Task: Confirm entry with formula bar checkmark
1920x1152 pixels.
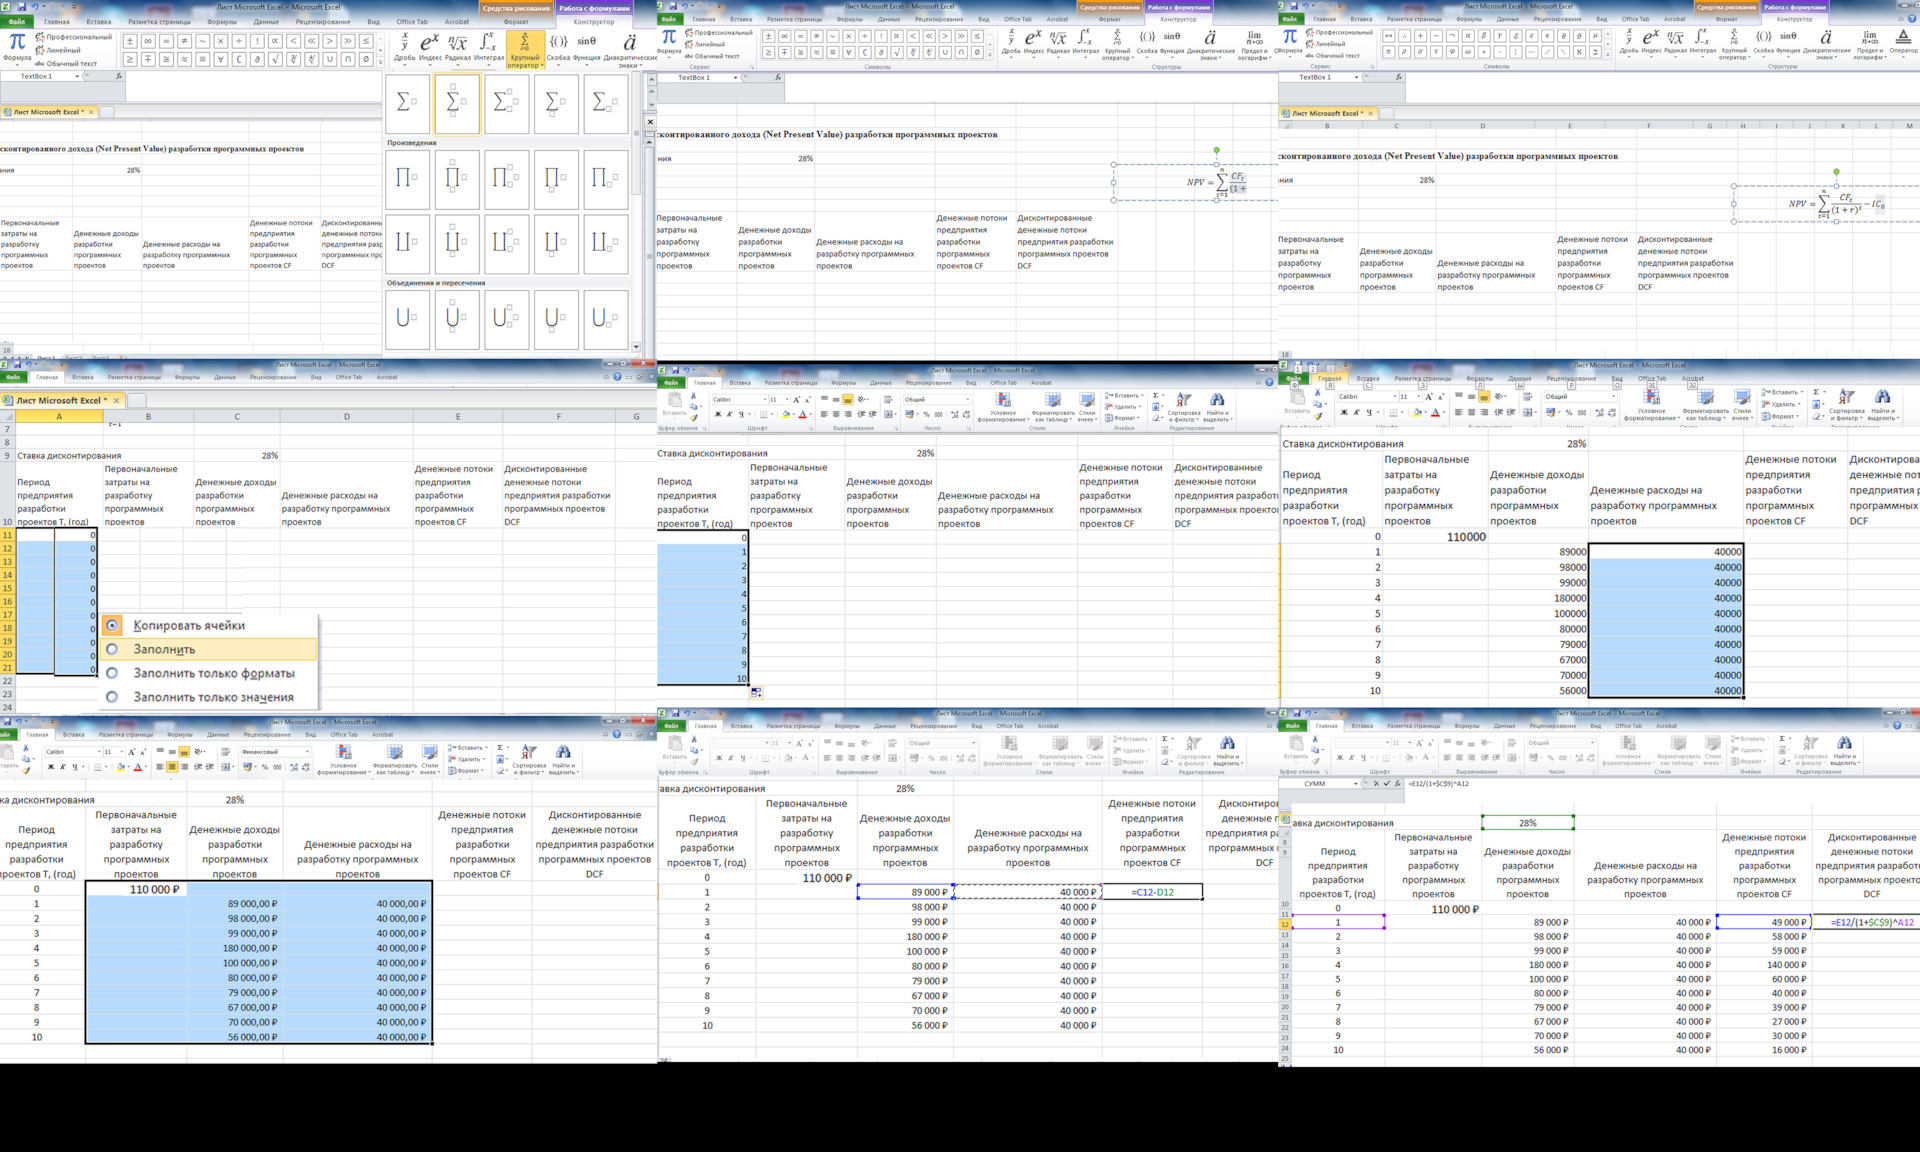Action: tap(1387, 784)
